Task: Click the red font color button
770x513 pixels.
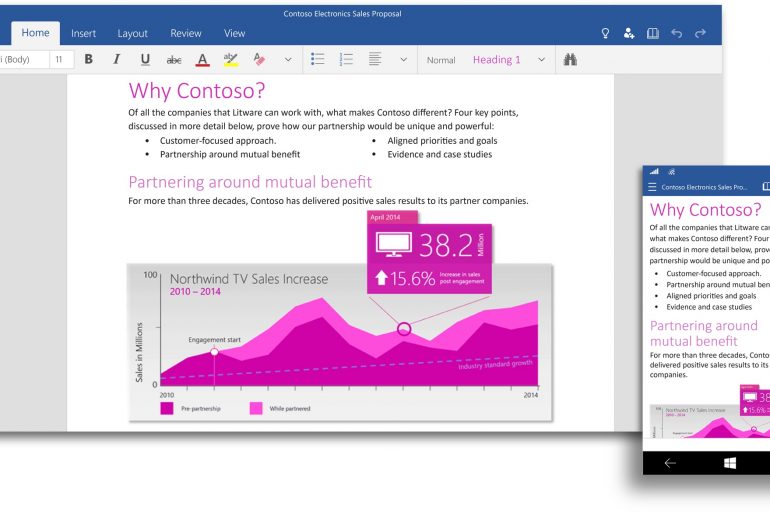Action: tap(202, 60)
